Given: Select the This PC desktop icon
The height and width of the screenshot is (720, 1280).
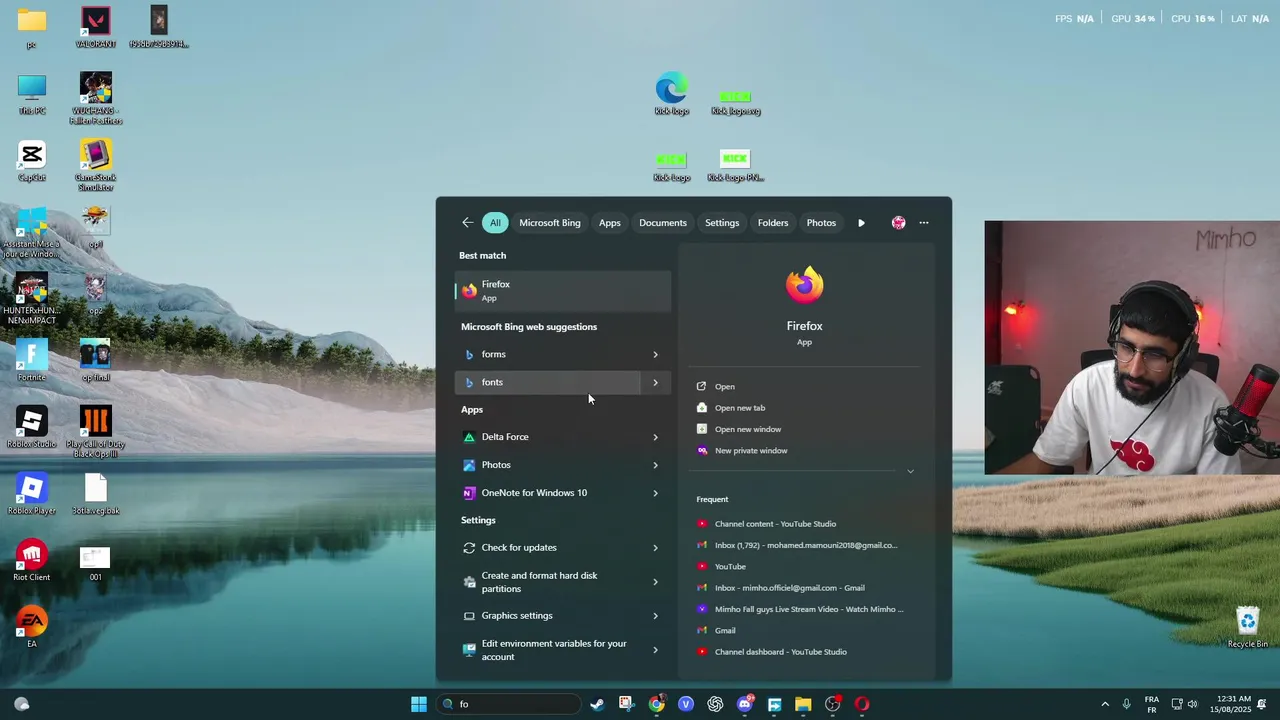Looking at the screenshot, I should [32, 94].
